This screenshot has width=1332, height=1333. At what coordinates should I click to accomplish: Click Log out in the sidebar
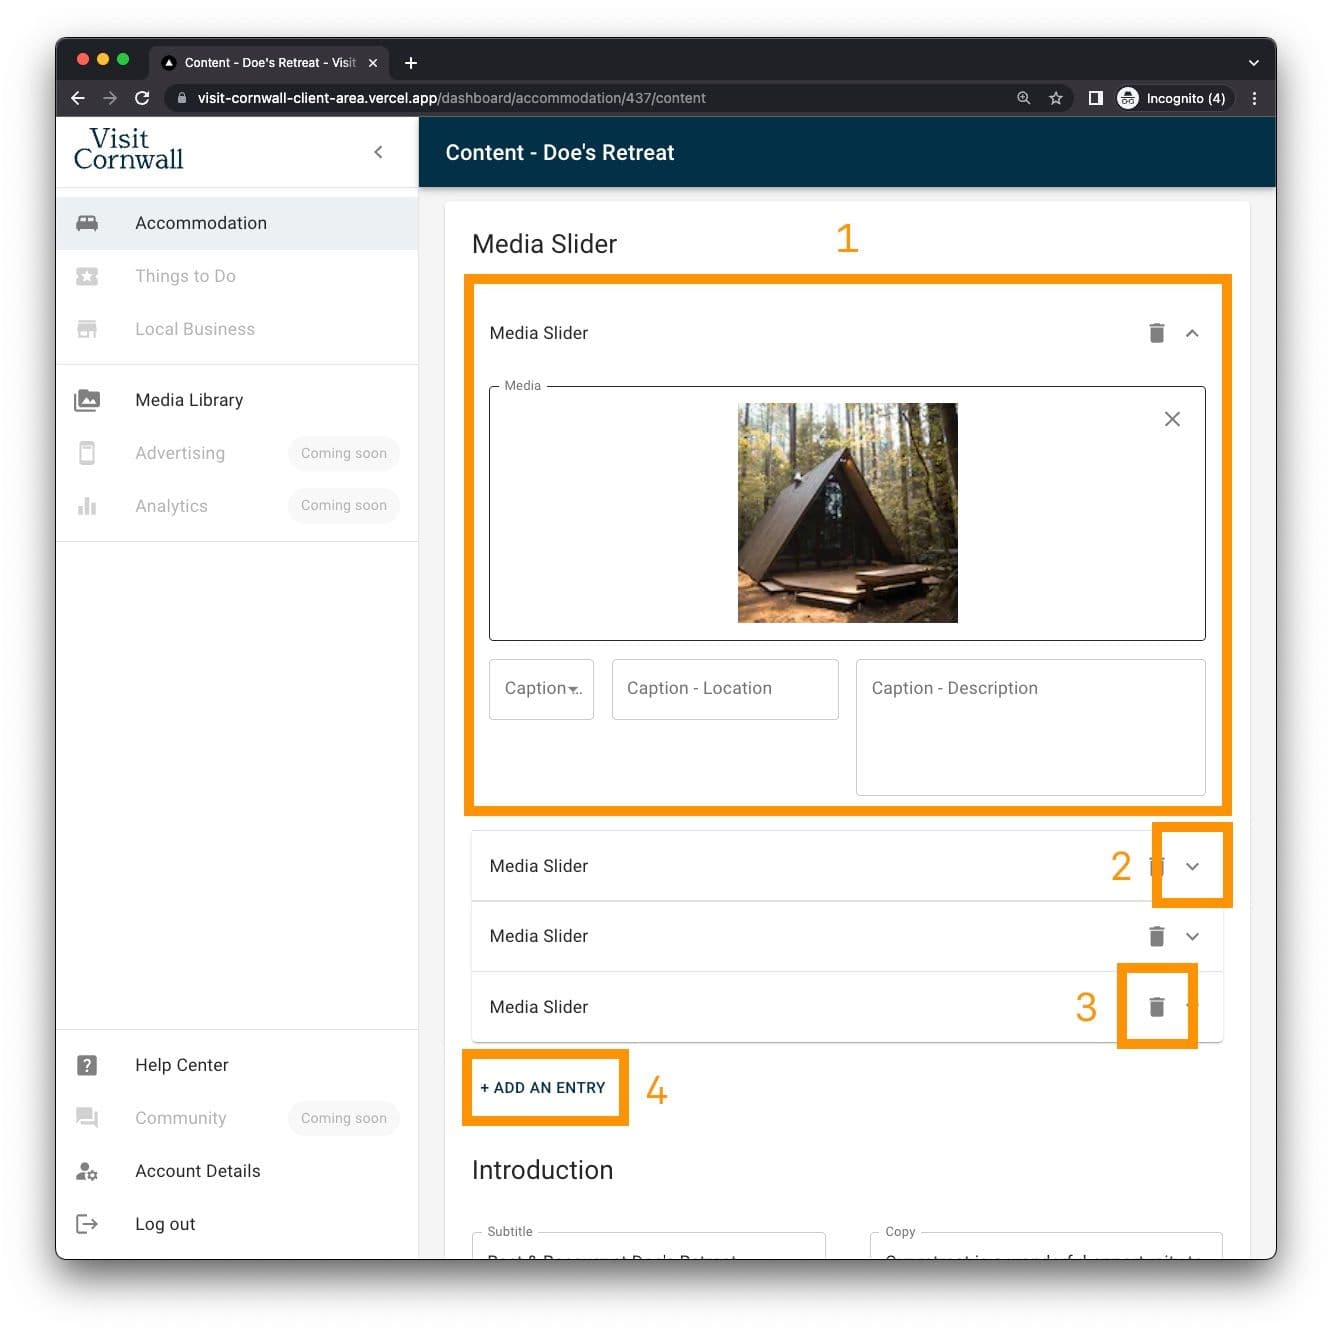pyautogui.click(x=165, y=1224)
